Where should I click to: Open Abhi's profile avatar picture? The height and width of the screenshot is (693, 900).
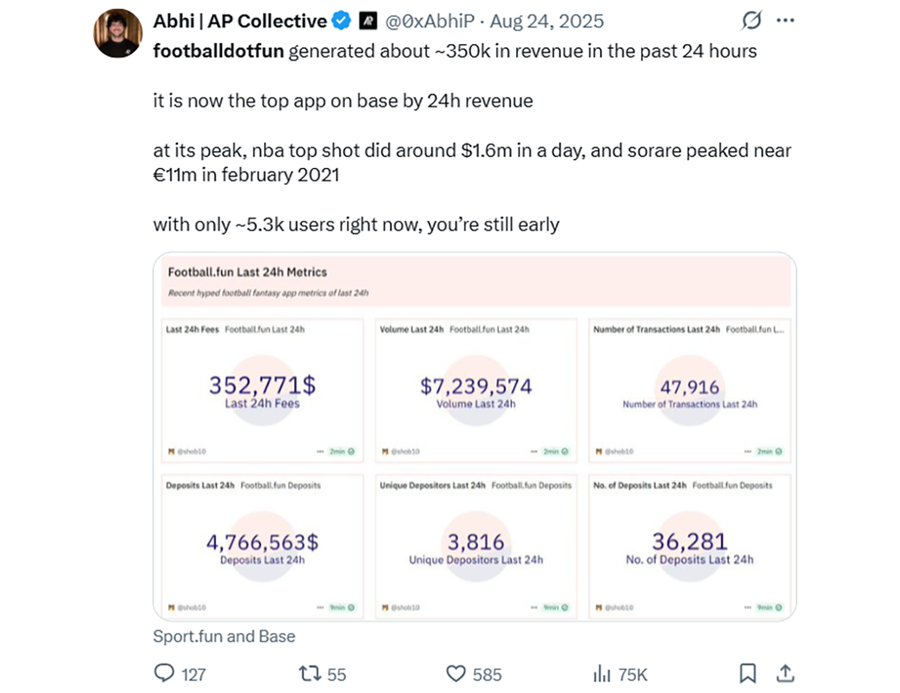click(118, 33)
